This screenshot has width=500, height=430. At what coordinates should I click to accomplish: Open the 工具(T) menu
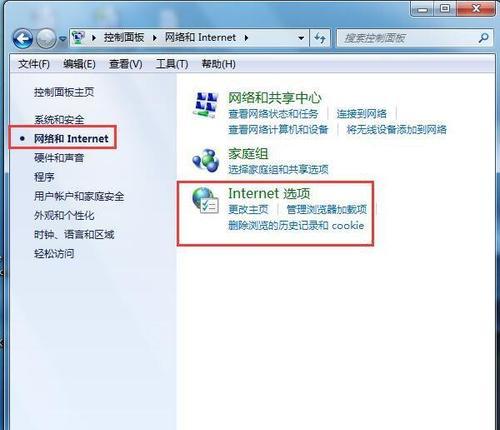[172, 64]
